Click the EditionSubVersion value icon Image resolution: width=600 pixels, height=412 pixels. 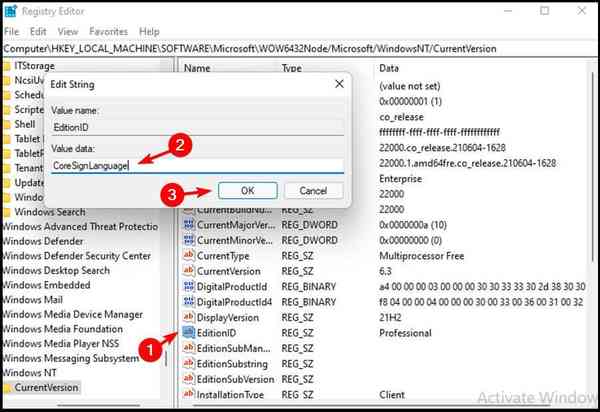(x=189, y=379)
